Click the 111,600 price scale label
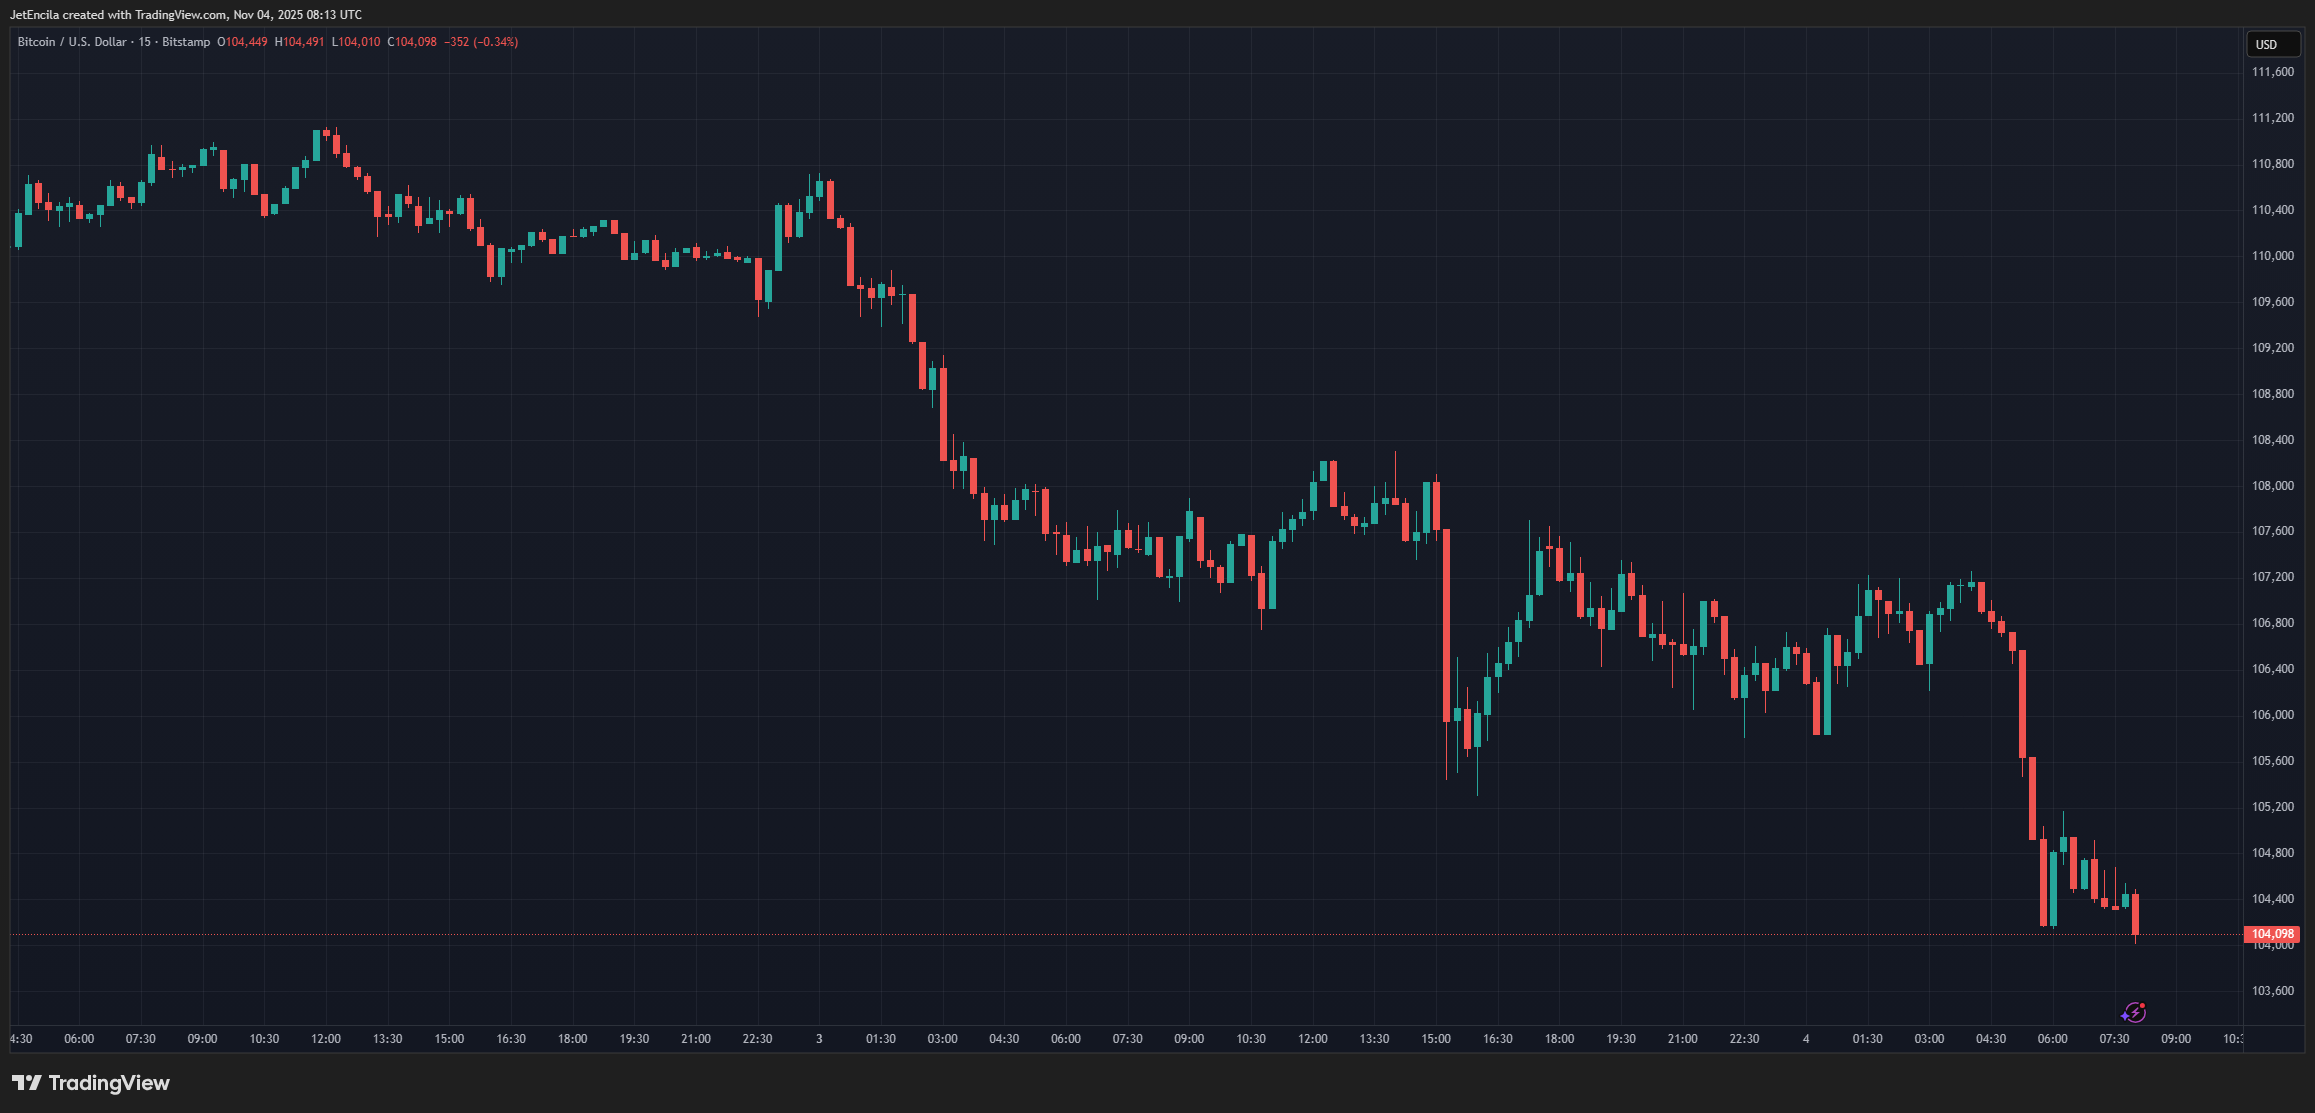Viewport: 2315px width, 1113px height. tap(2272, 72)
